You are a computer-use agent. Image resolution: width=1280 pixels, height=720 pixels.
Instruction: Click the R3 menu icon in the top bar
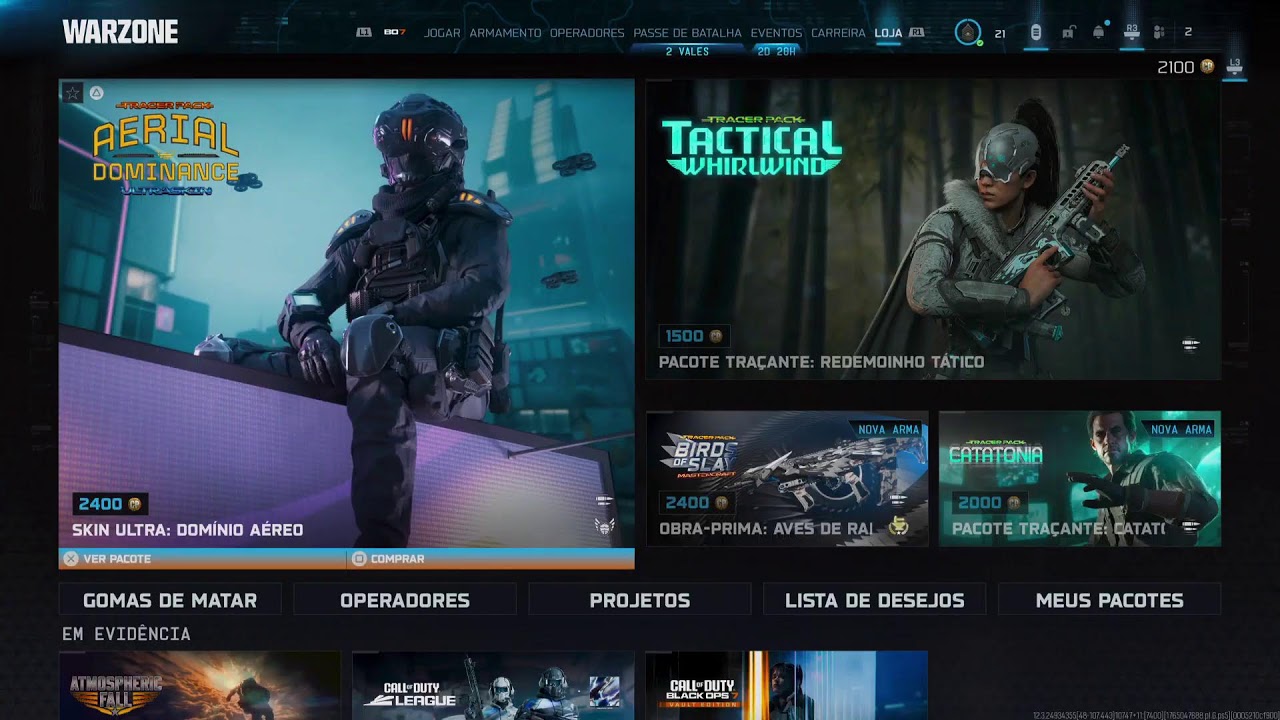1132,33
